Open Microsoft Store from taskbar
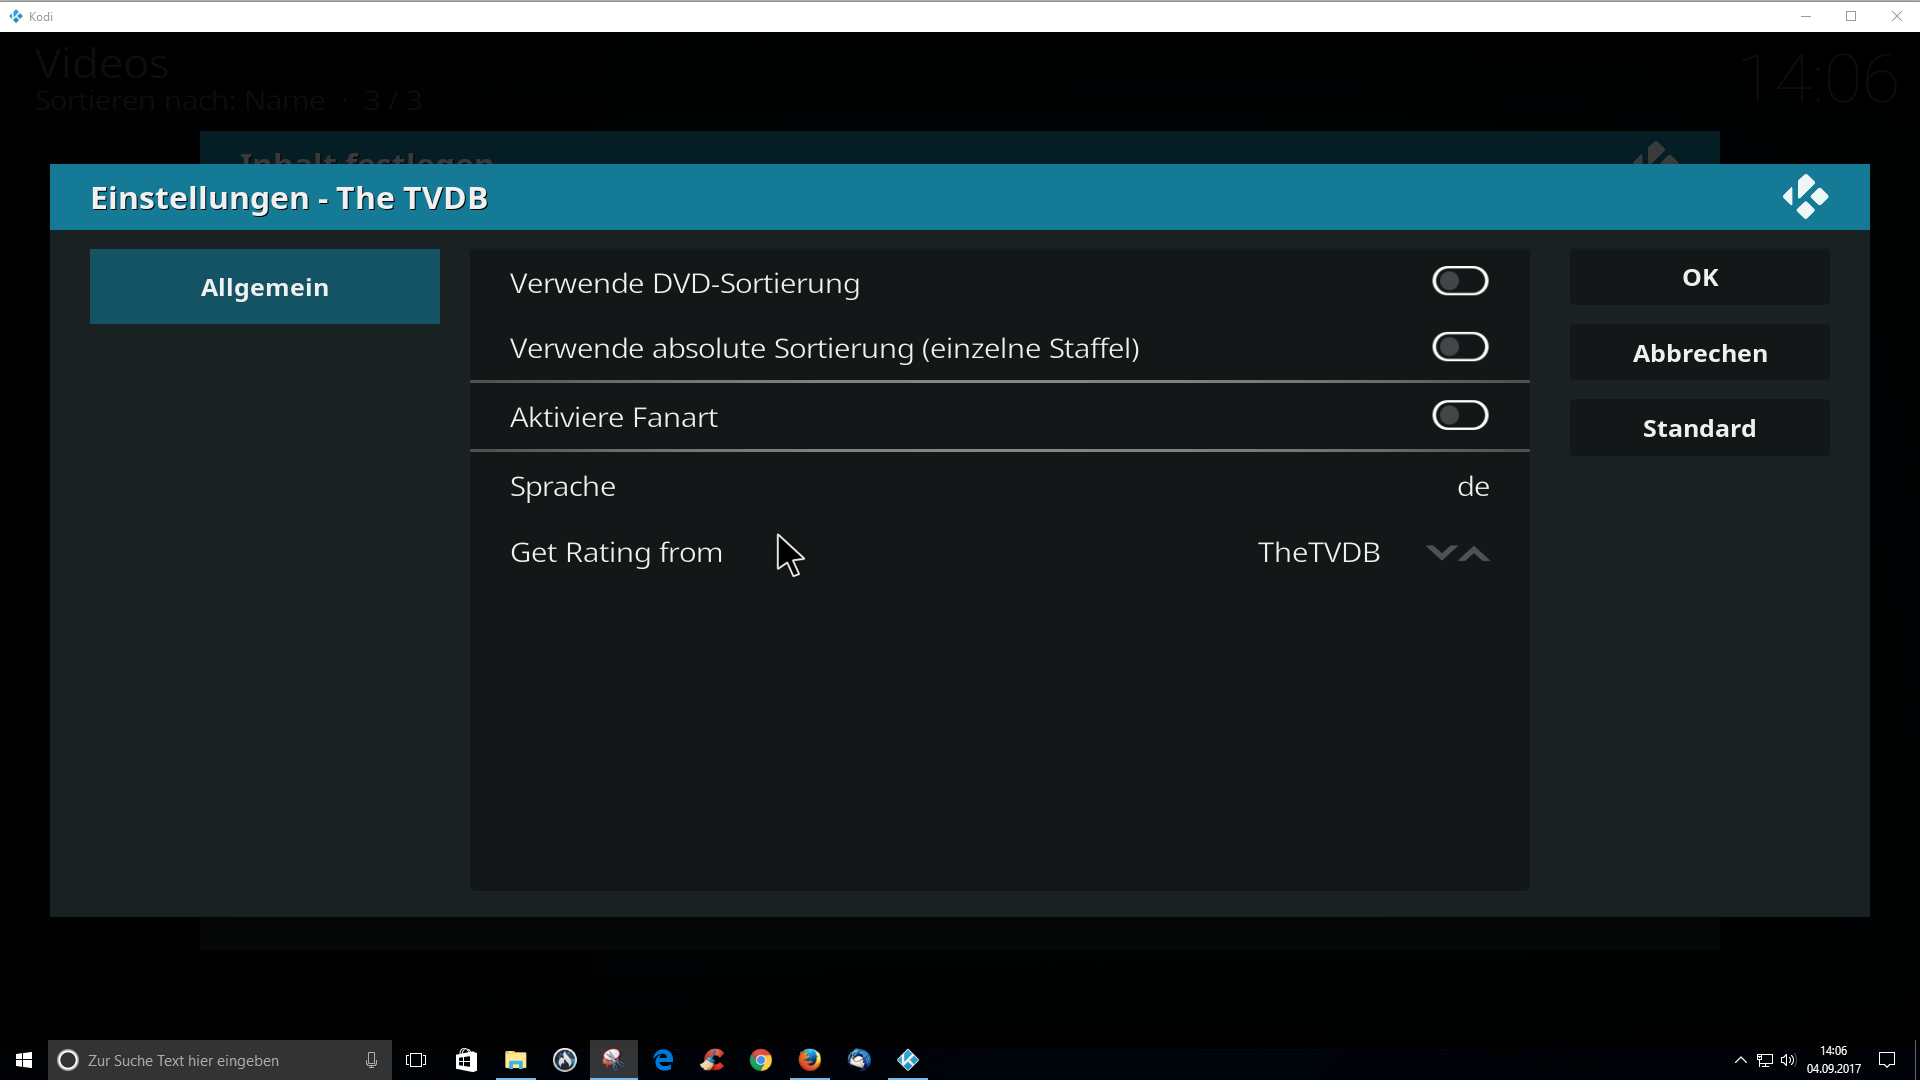This screenshot has width=1920, height=1080. click(466, 1060)
